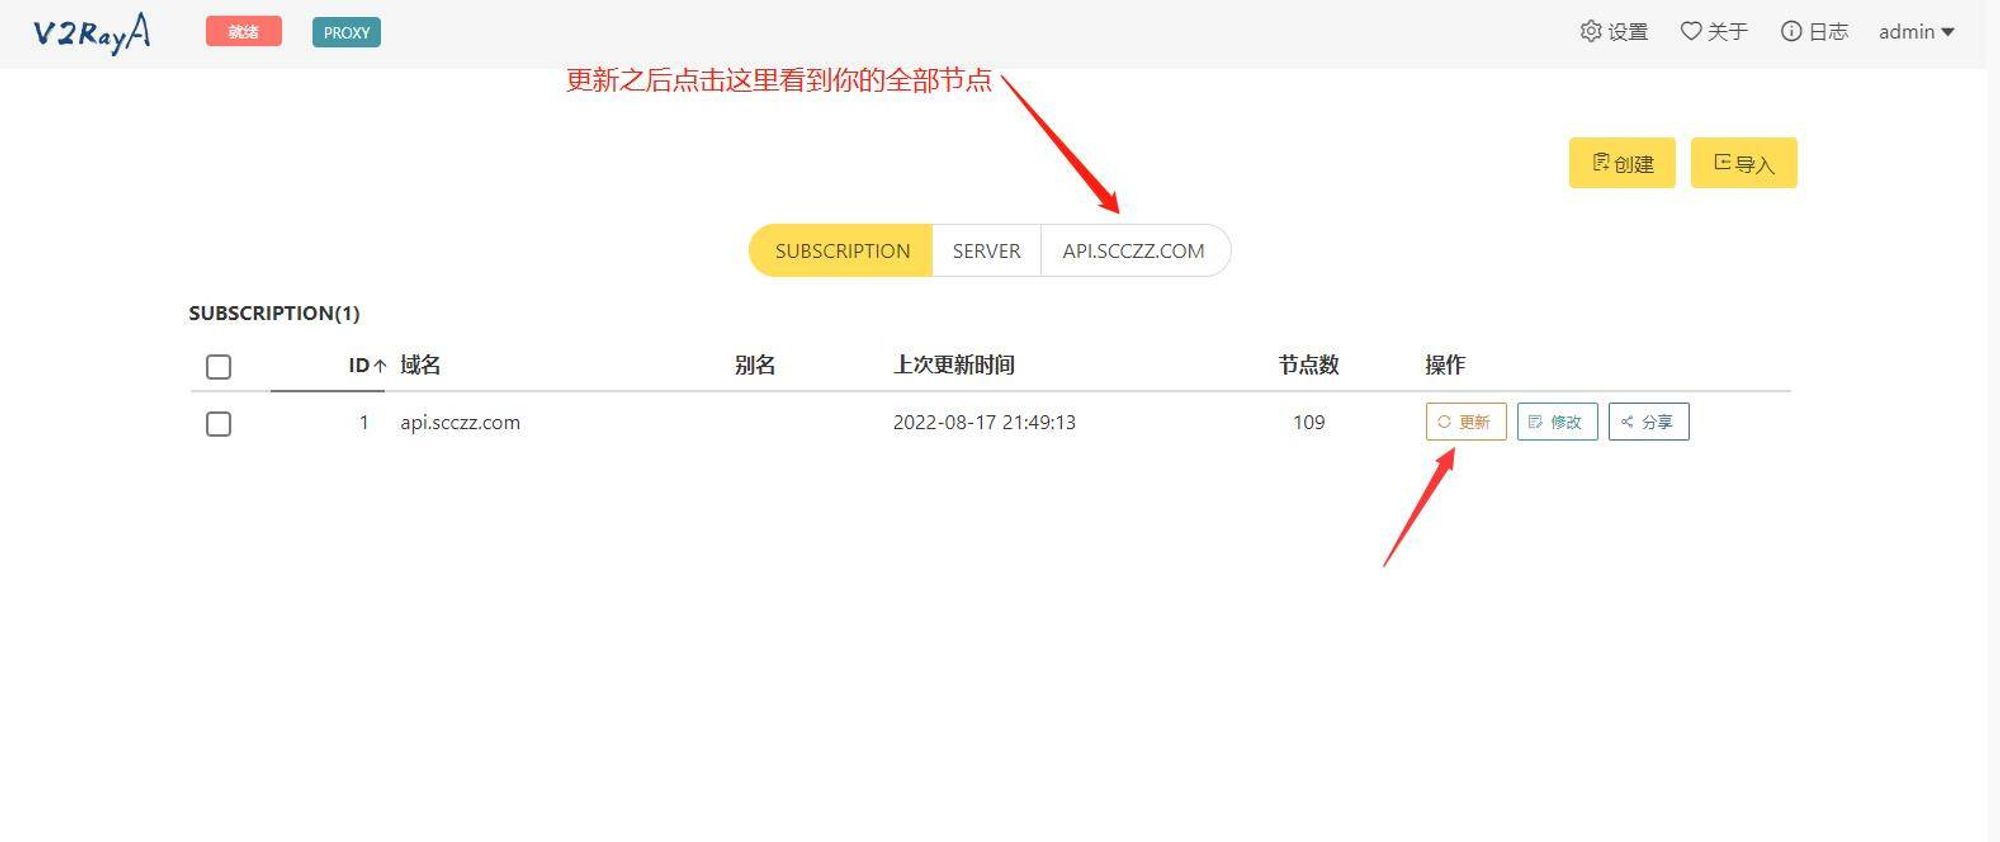
Task: Click the 创建 create button
Action: 1621,163
